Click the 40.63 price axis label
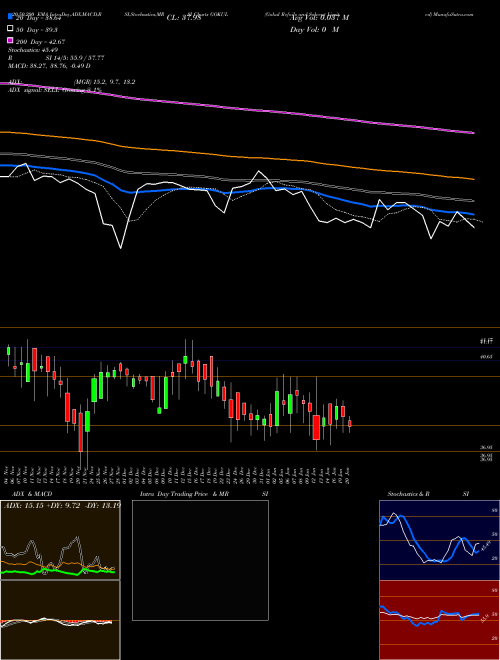500x660 pixels. (487, 357)
